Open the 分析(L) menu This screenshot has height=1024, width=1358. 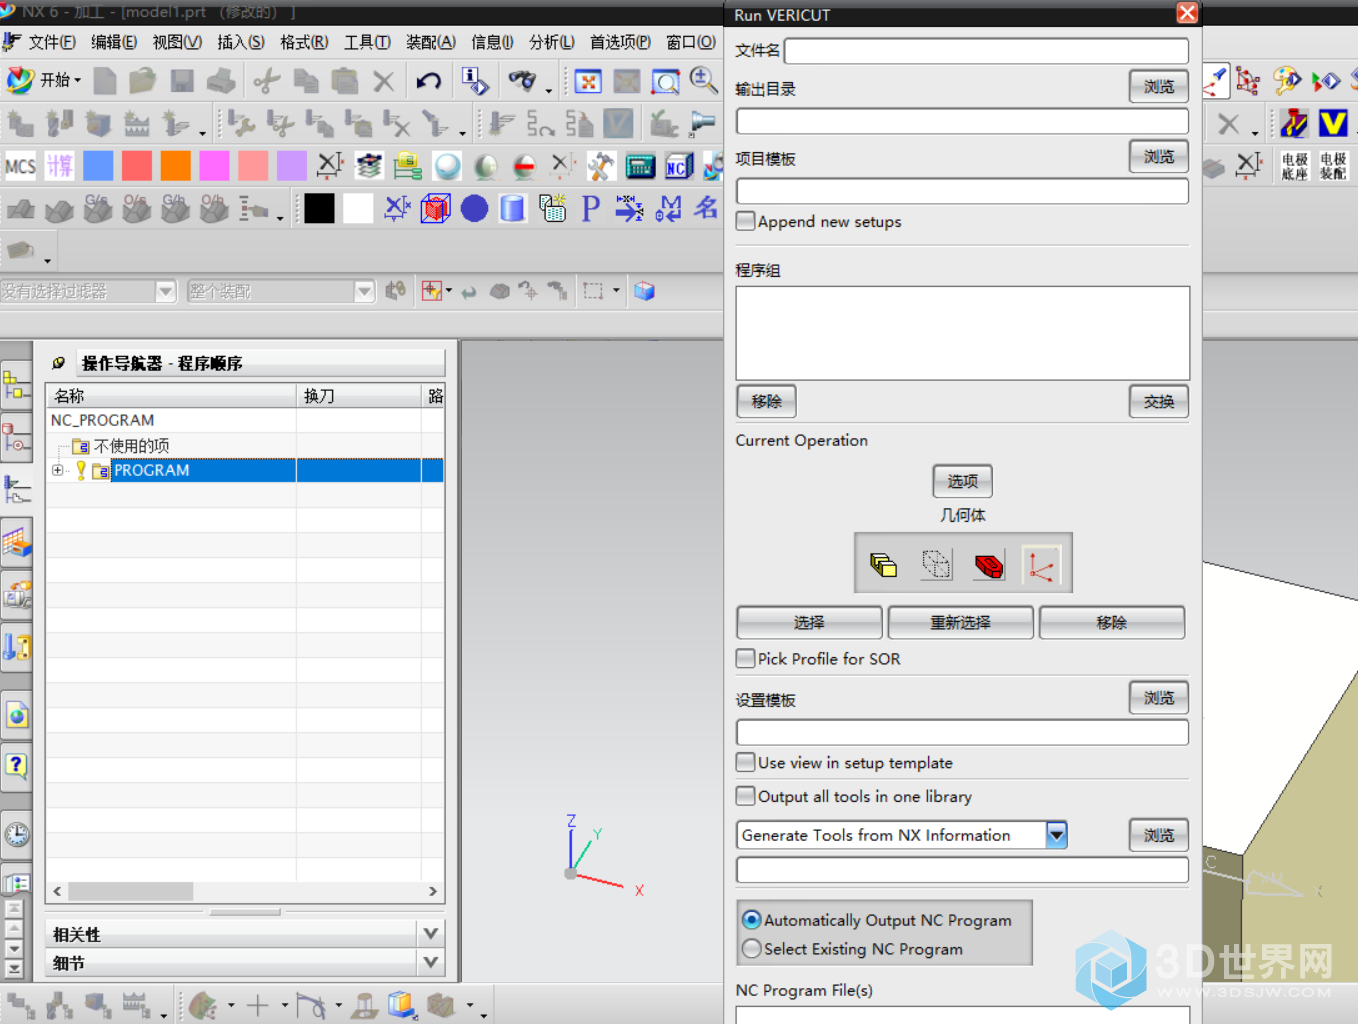coord(552,42)
